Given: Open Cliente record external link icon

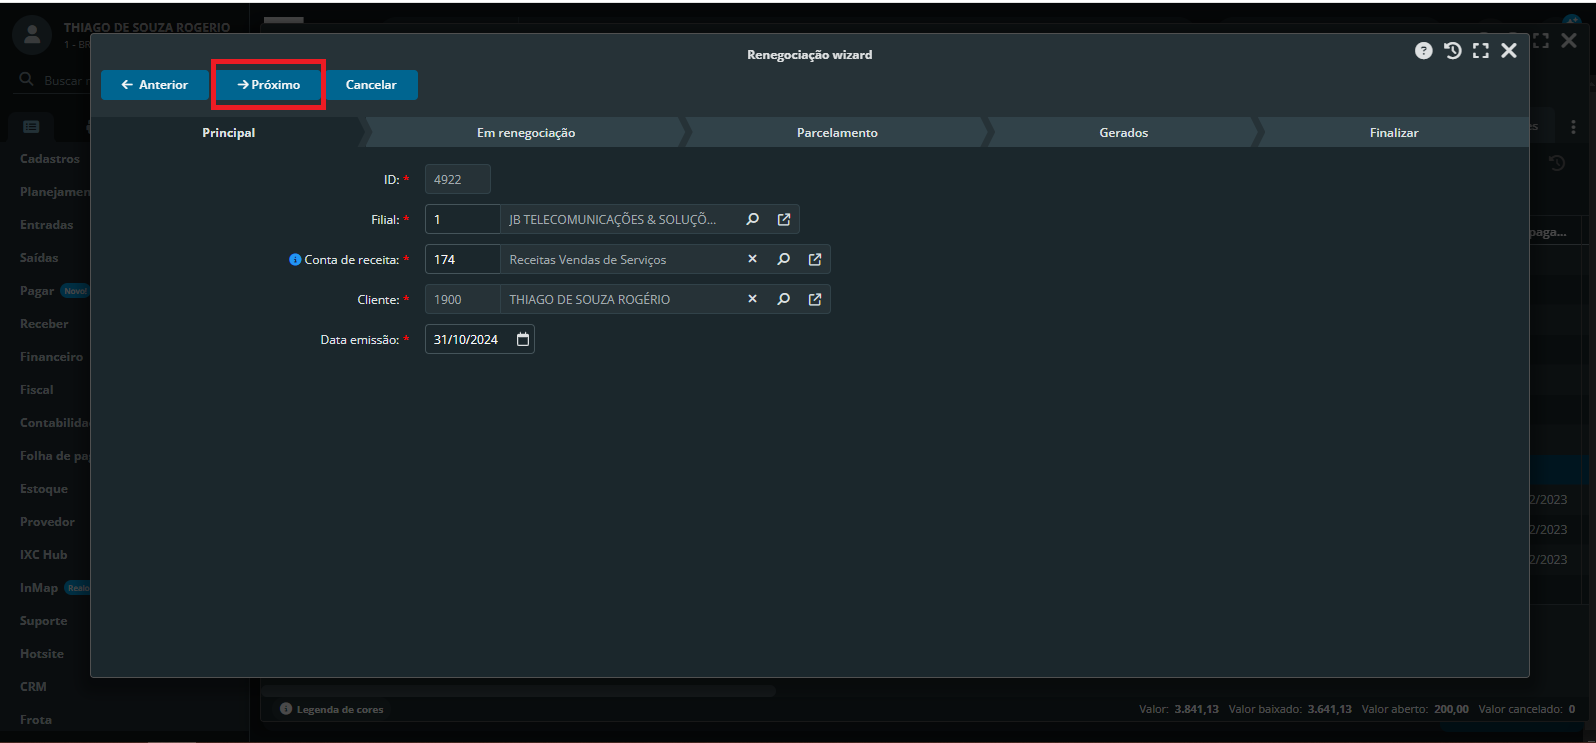Looking at the screenshot, I should point(815,299).
